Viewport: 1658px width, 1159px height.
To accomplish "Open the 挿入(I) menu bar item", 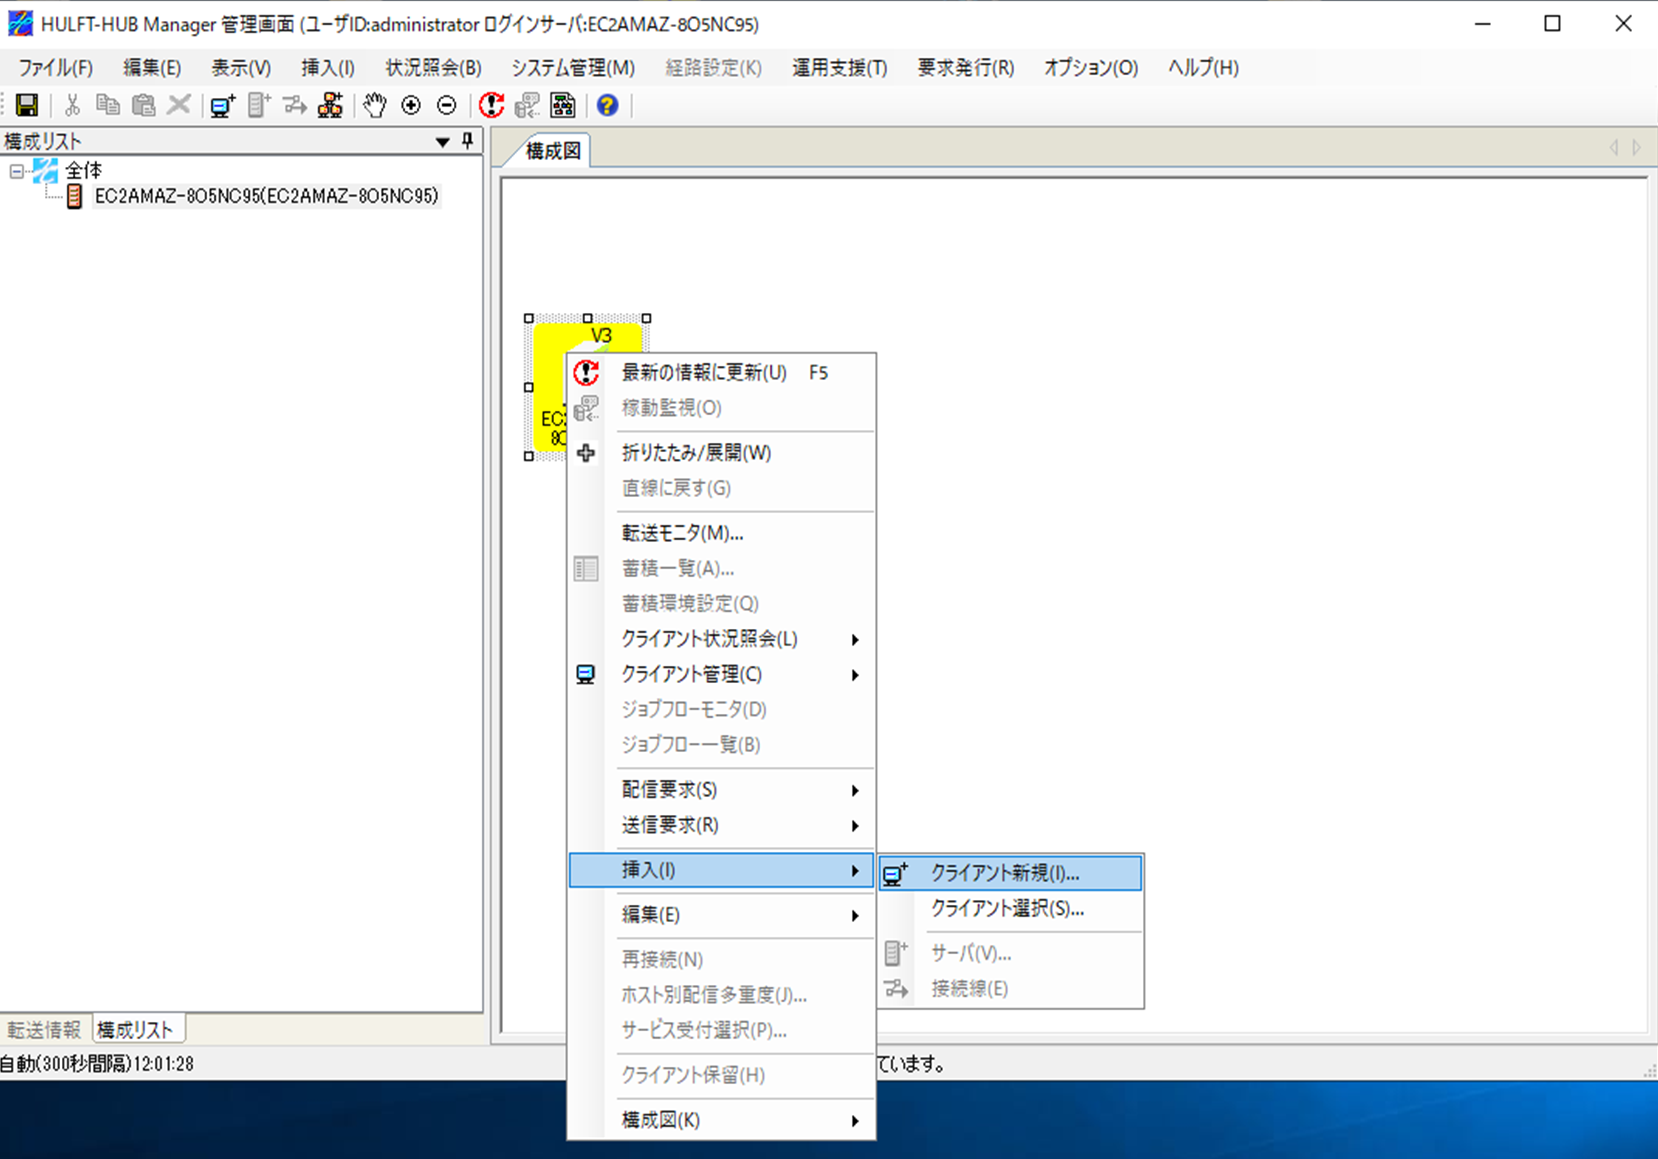I will (328, 67).
